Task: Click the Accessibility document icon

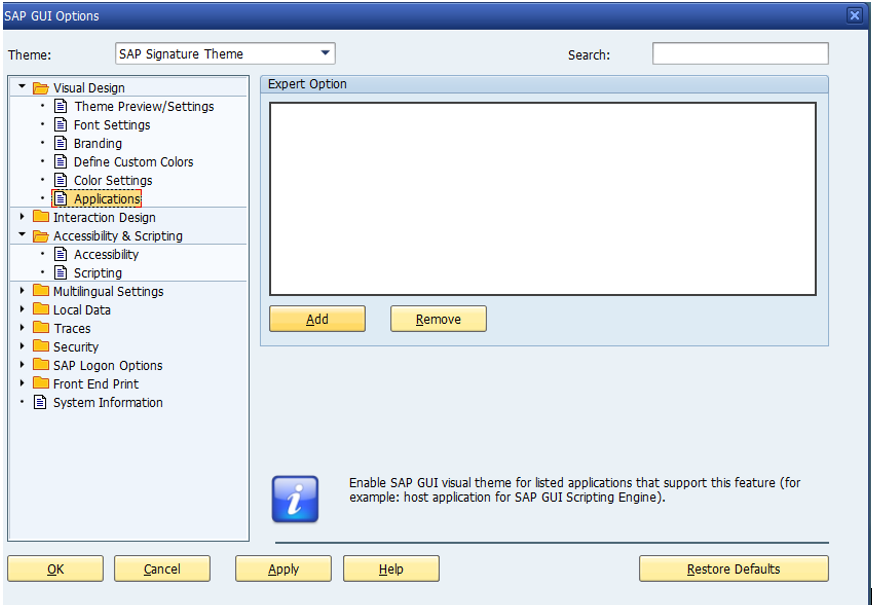Action: 61,254
